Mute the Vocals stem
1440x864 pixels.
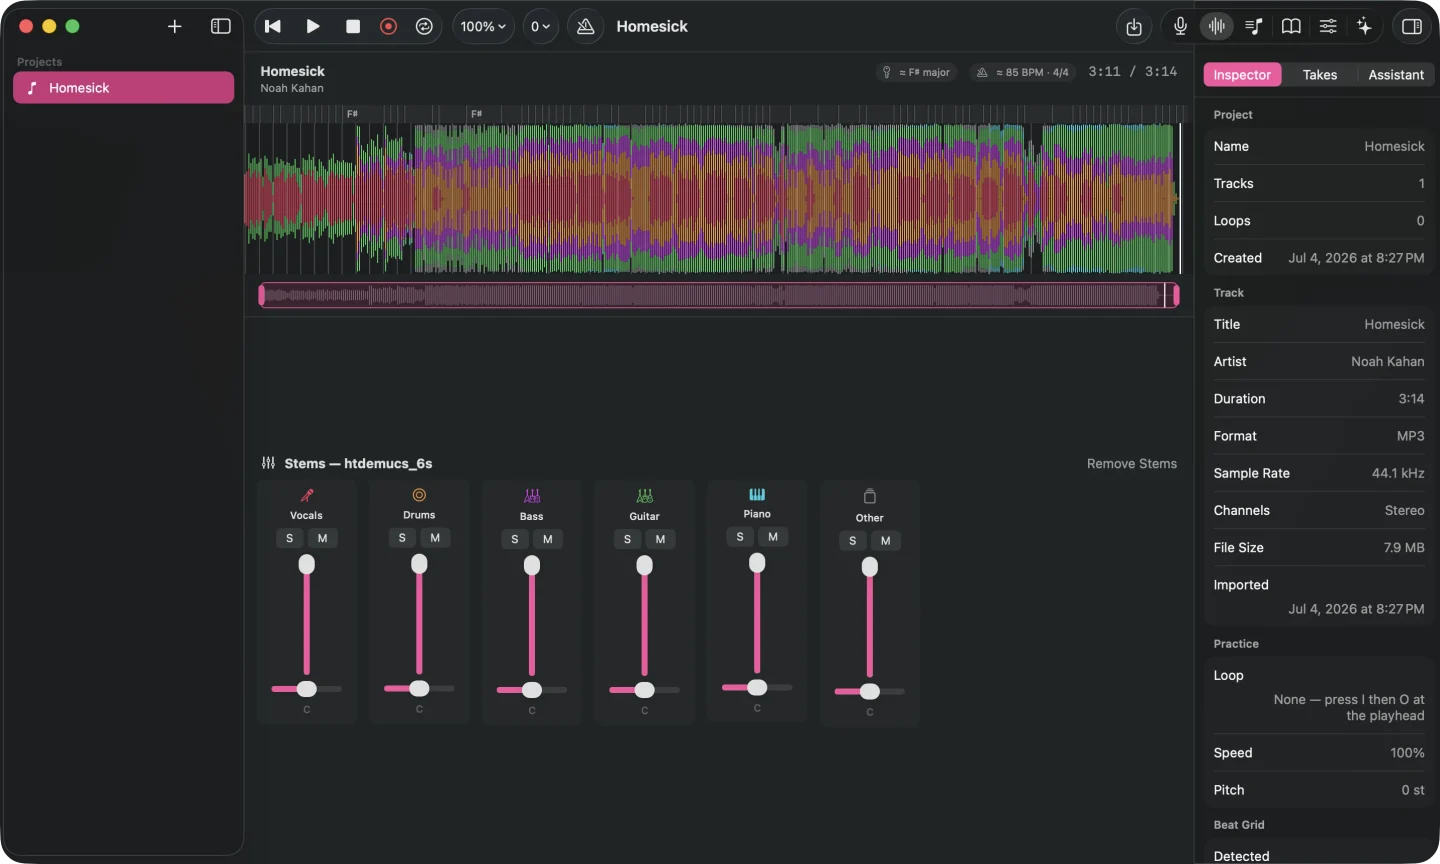tap(322, 538)
